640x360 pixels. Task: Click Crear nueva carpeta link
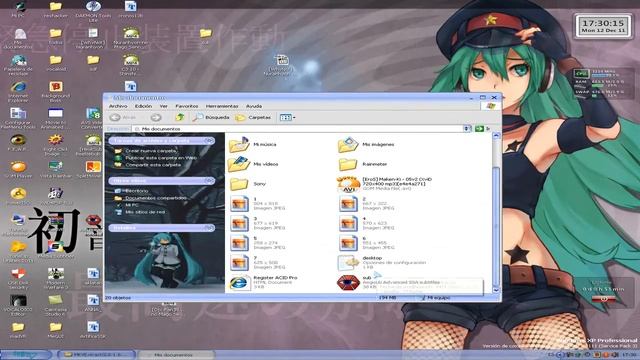click(x=151, y=151)
